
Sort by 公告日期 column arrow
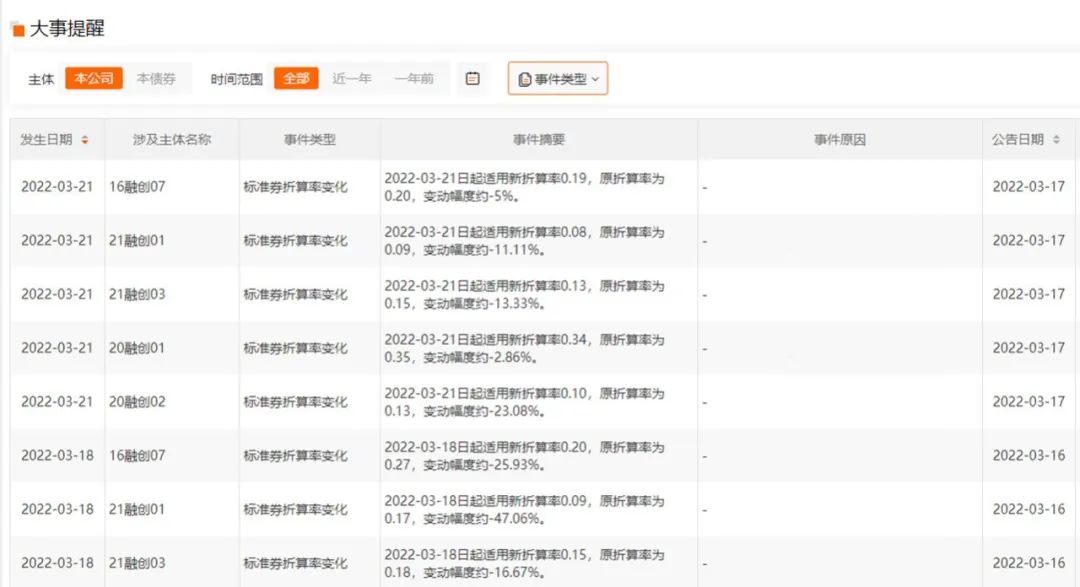point(1057,140)
